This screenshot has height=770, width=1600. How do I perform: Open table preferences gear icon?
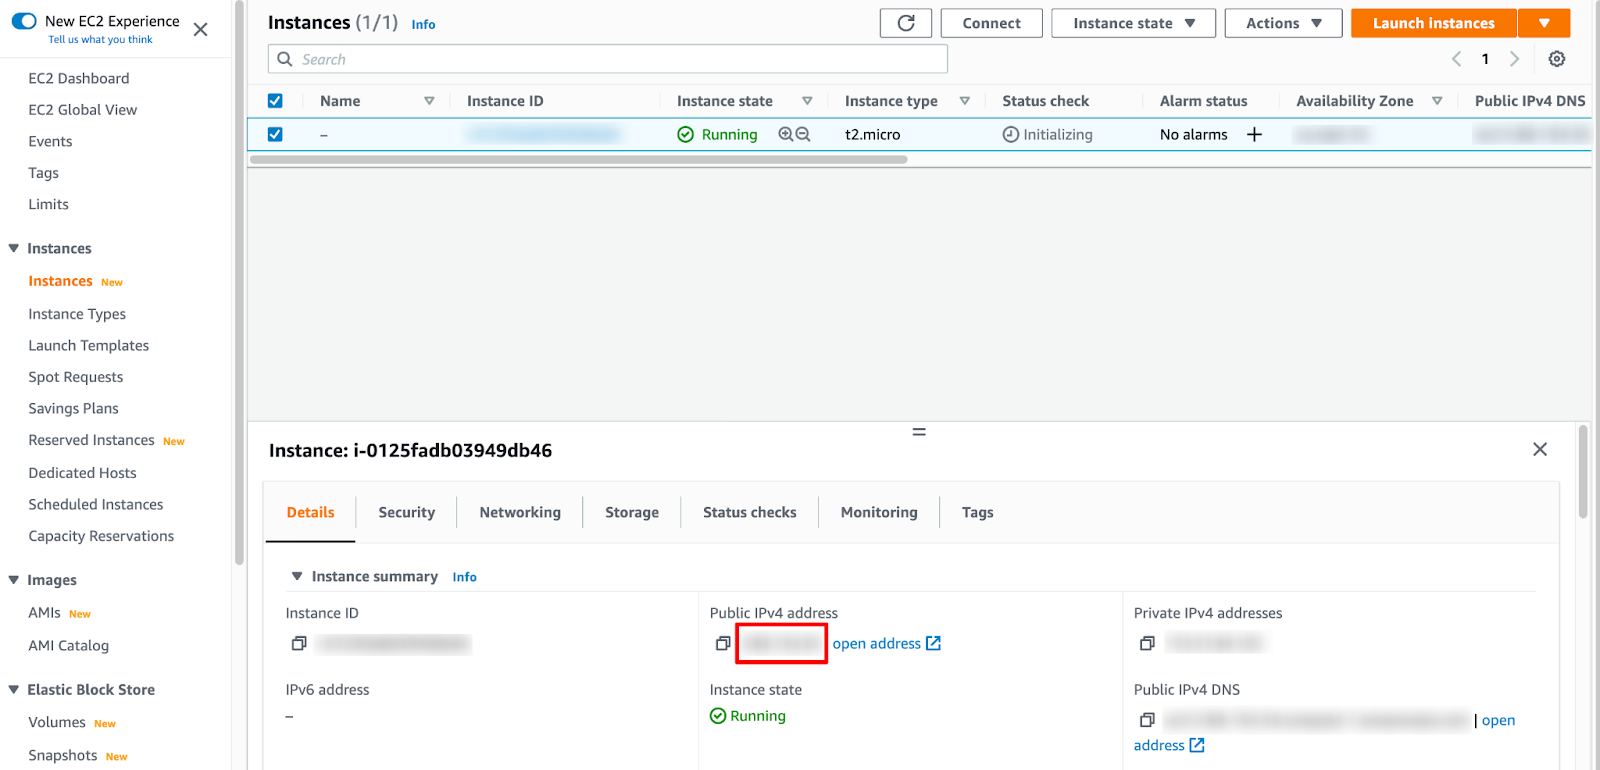[1557, 59]
